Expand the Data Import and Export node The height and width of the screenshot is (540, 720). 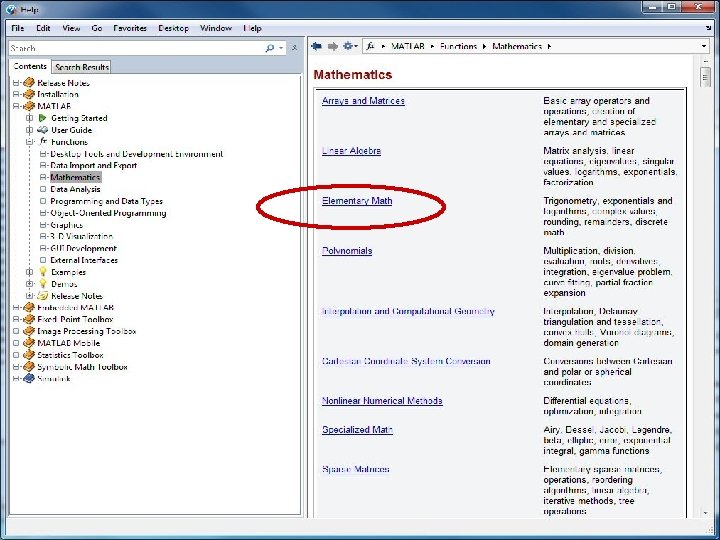point(43,165)
